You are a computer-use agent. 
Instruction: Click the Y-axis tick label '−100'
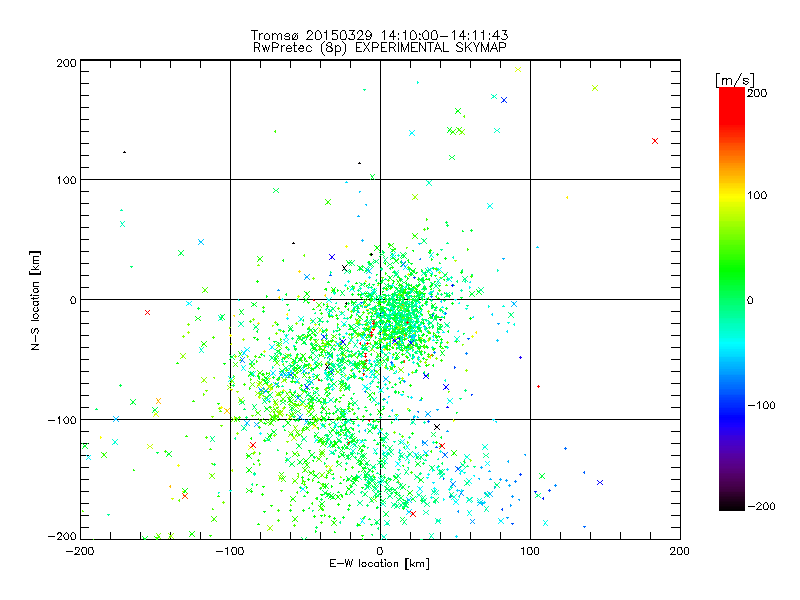click(x=62, y=420)
